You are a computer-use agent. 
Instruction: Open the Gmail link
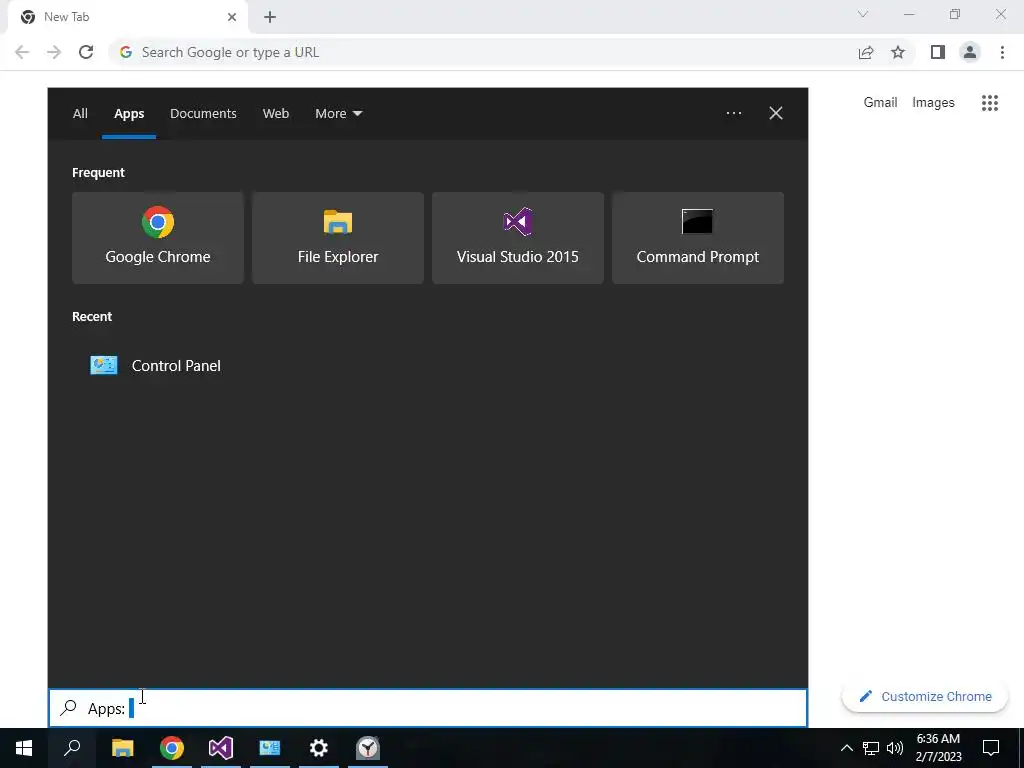880,103
